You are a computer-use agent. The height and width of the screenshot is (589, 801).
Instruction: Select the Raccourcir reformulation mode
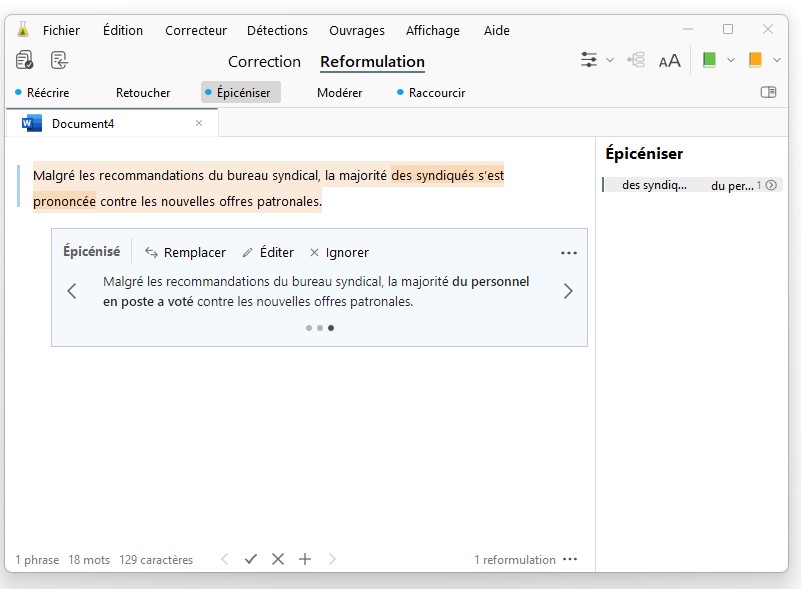coord(432,92)
